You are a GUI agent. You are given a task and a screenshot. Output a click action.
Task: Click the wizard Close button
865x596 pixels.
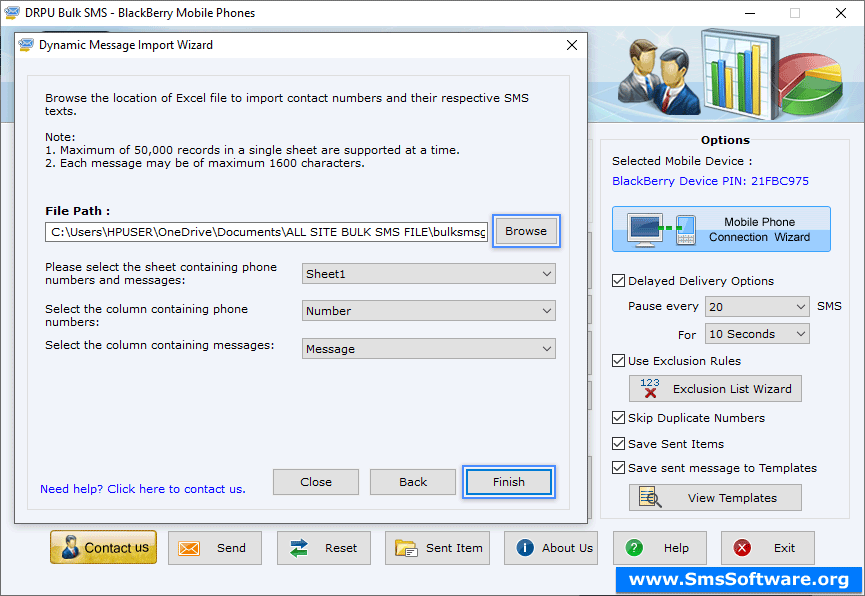(x=316, y=482)
